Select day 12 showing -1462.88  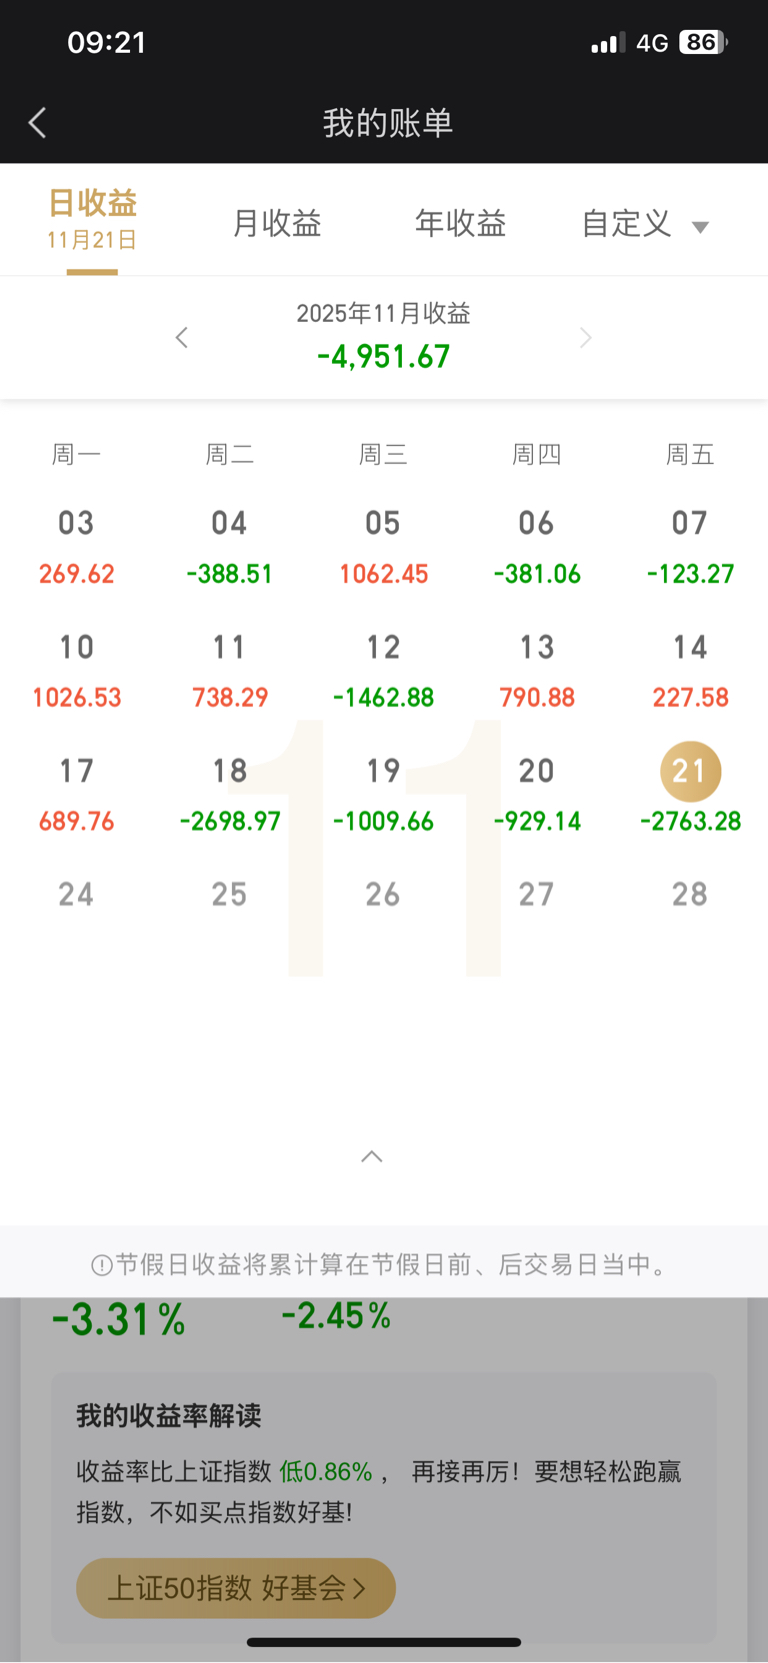pos(383,671)
